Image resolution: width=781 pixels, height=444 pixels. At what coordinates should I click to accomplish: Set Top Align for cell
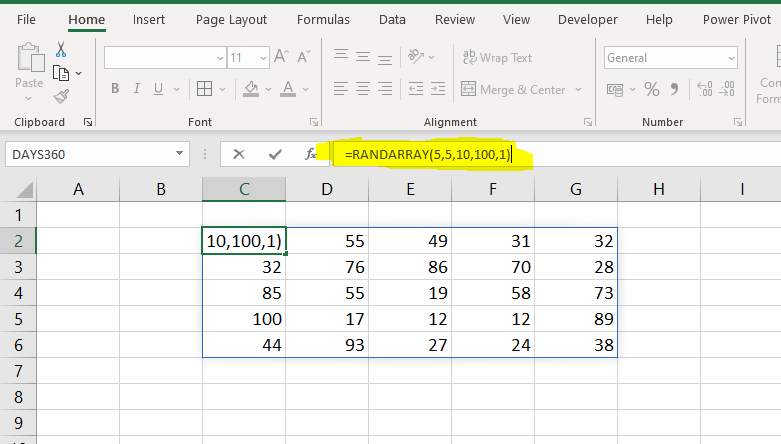341,56
